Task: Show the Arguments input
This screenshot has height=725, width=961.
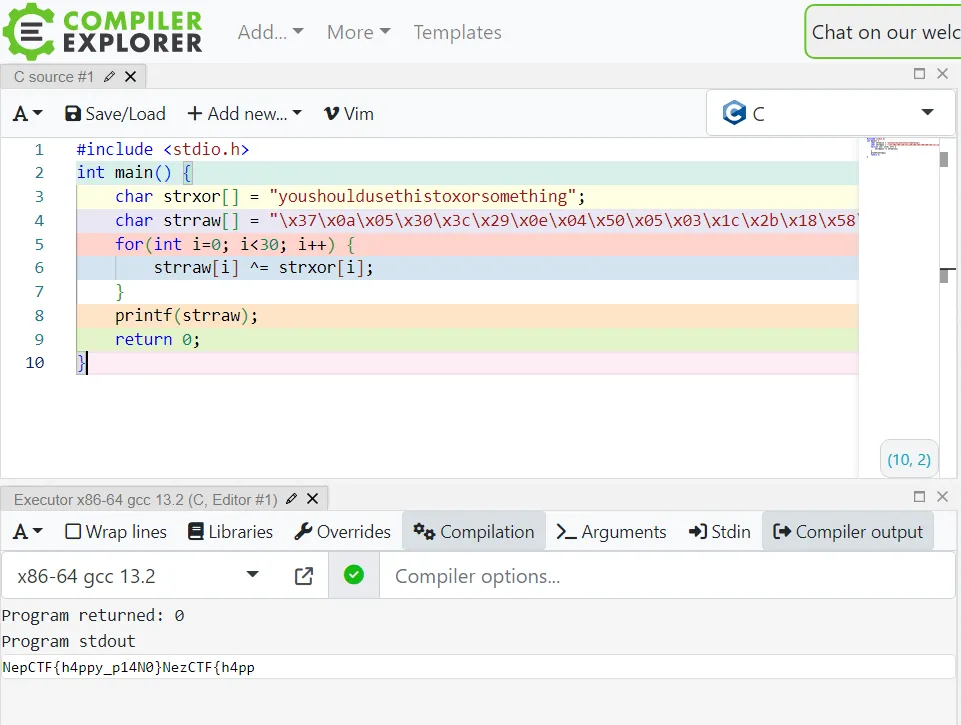Action: (x=611, y=532)
